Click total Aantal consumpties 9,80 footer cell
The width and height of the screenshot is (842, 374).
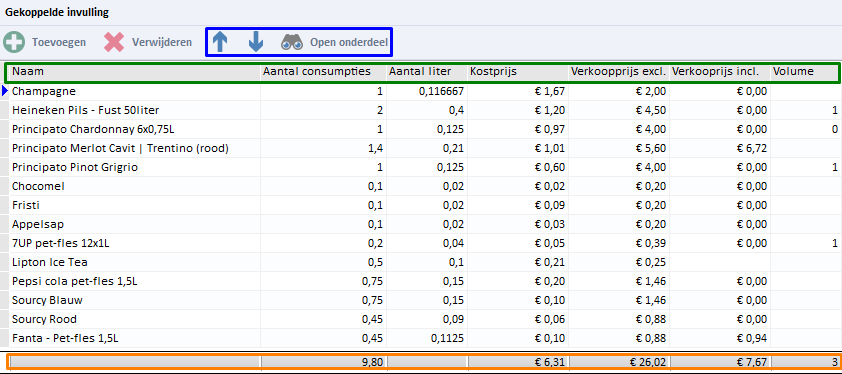(323, 363)
